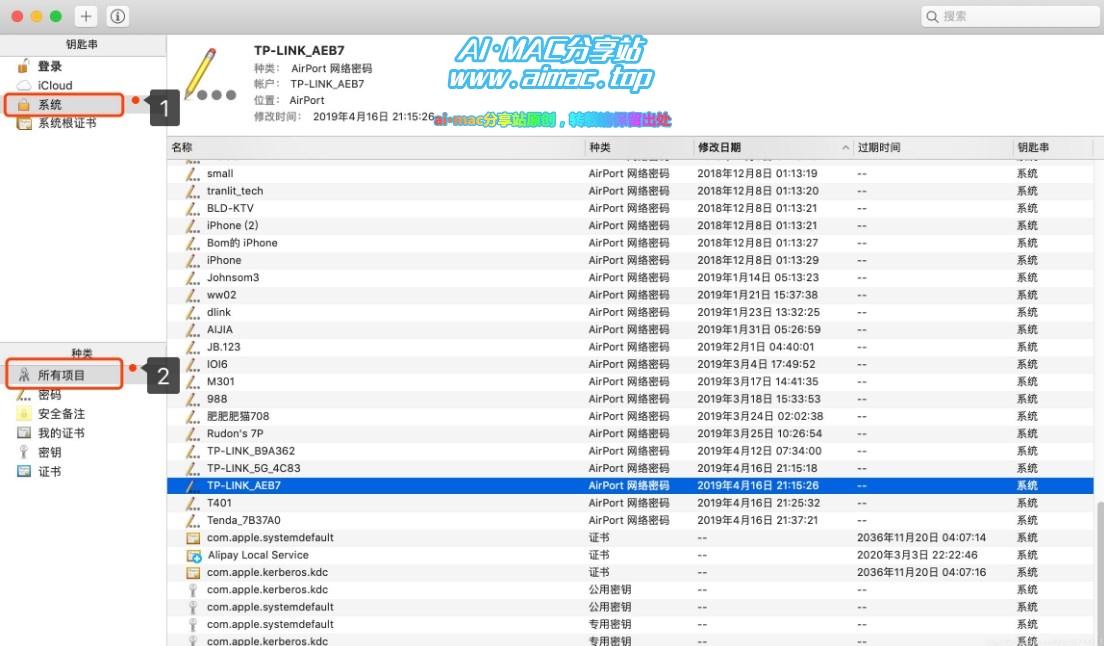Viewport: 1104px width, 646px height.
Task: Click the Alipay Local Service certificate icon
Action: tap(193, 555)
